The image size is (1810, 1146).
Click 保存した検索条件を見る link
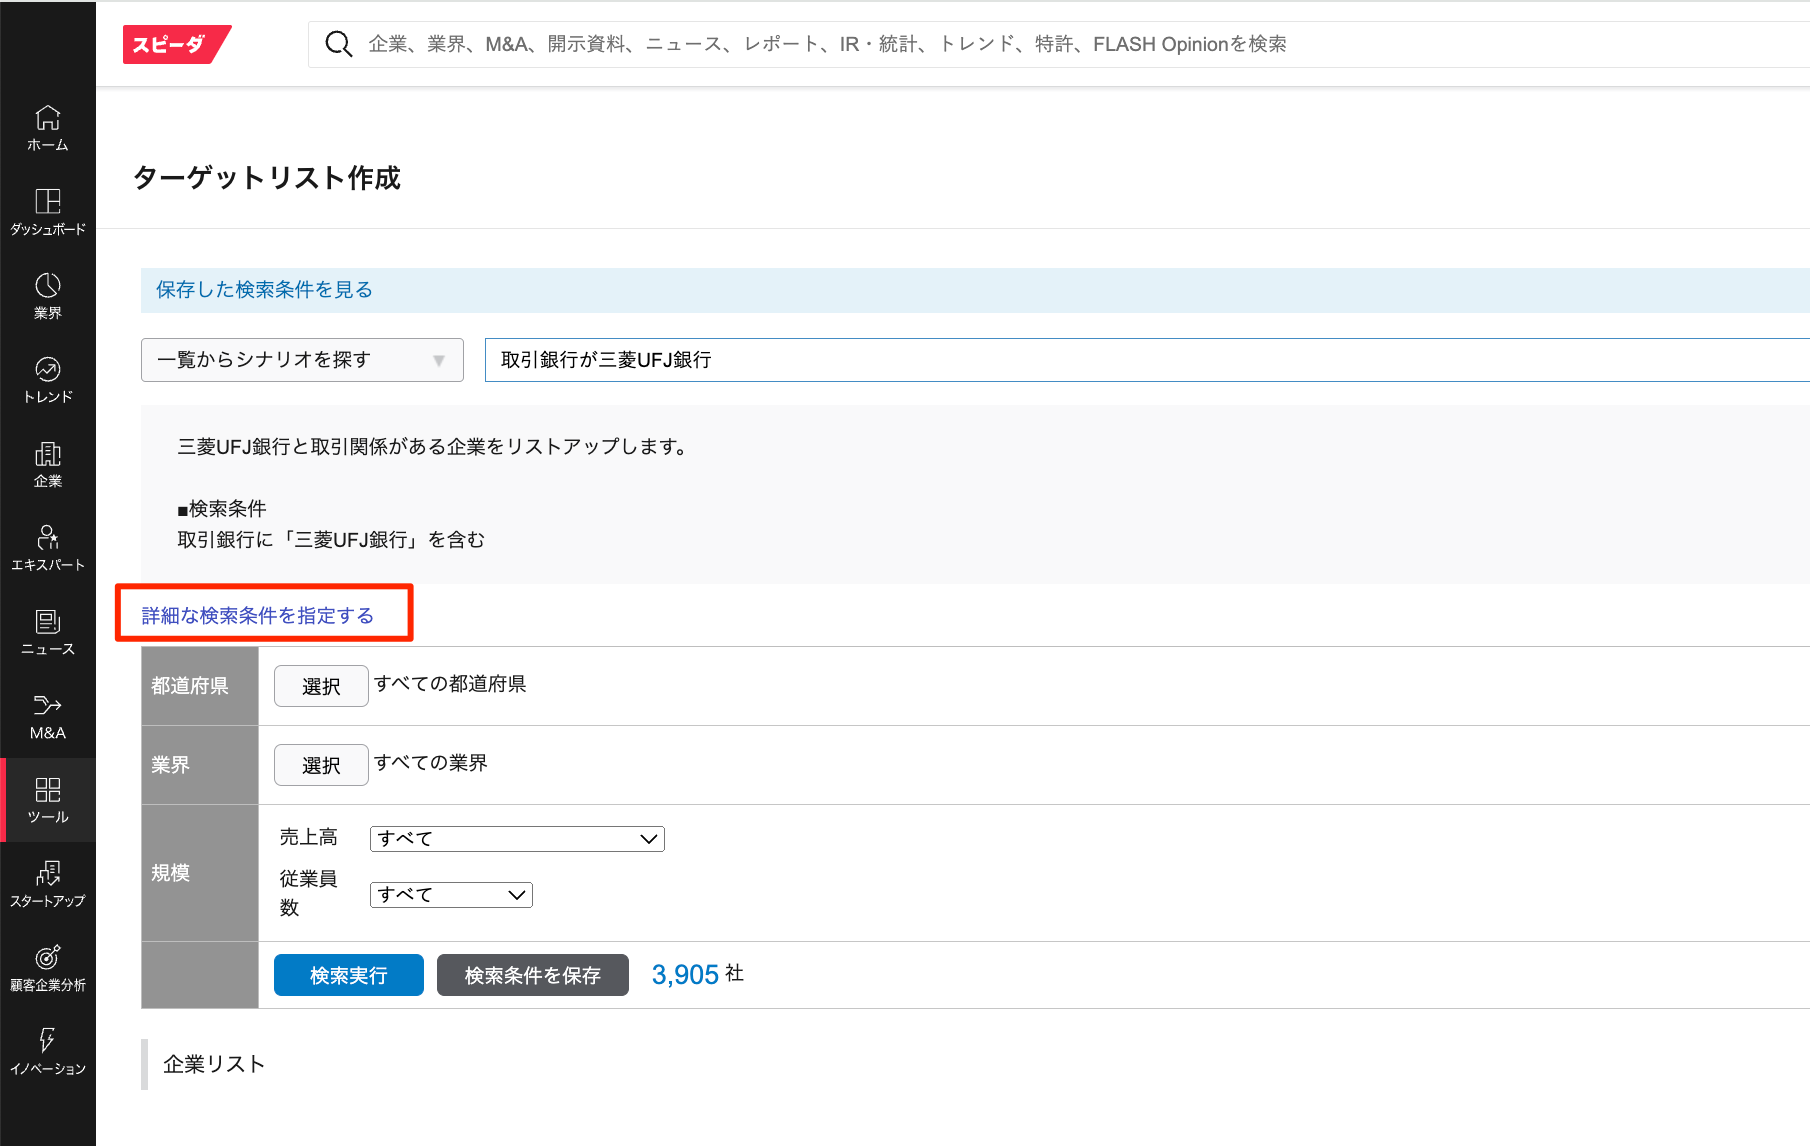(264, 290)
